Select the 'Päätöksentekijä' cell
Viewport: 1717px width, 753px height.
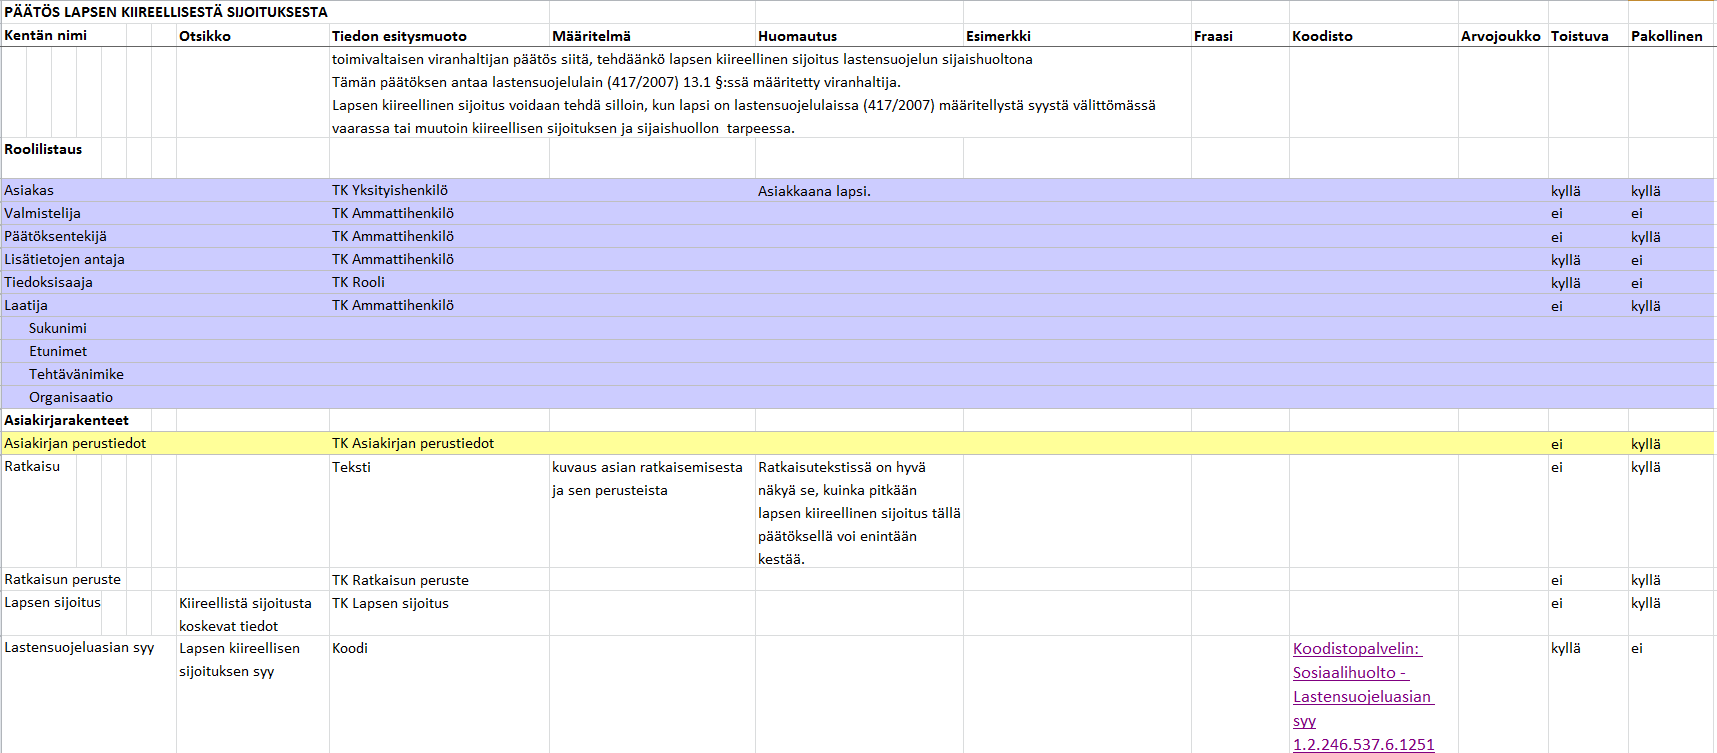click(x=55, y=236)
